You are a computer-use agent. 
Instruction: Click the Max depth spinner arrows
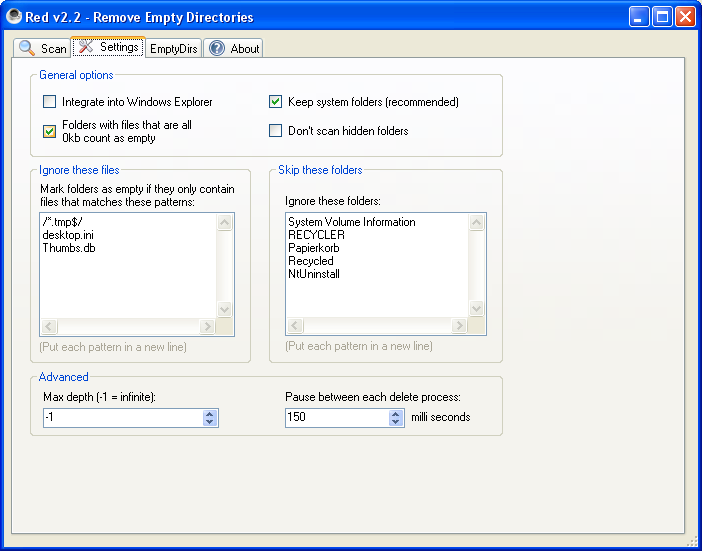point(210,418)
